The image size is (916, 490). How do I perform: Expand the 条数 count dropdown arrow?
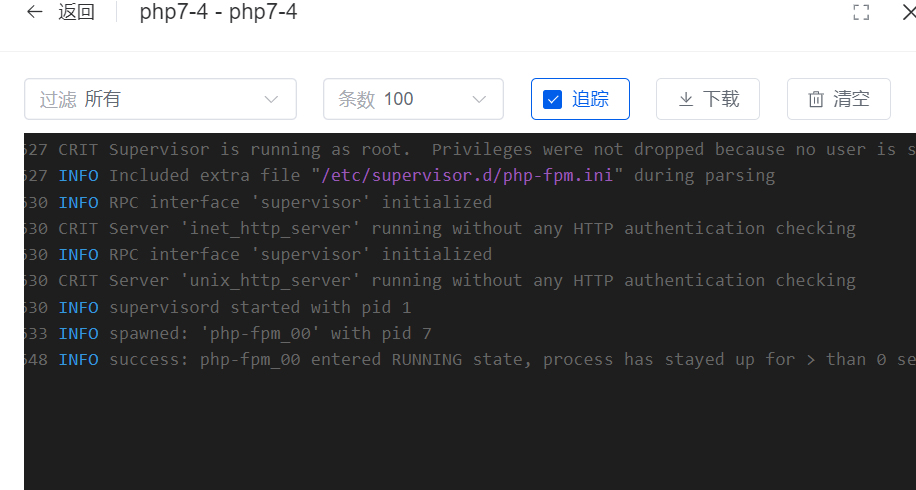478,99
